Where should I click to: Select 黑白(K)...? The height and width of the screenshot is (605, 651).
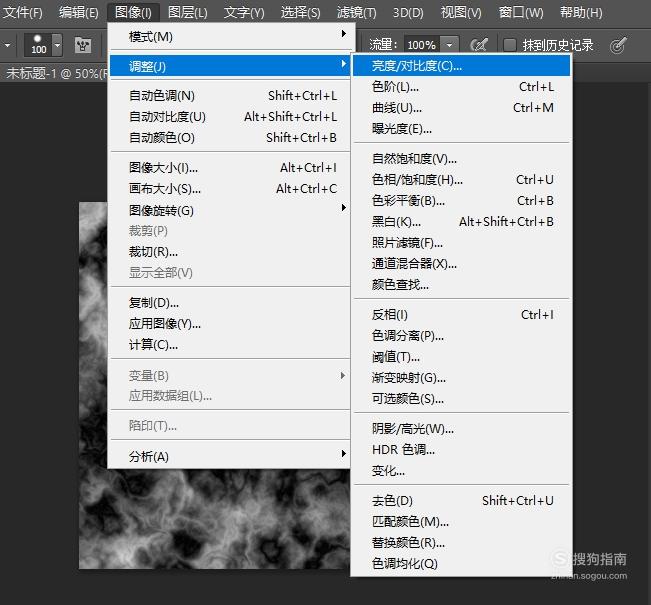(x=461, y=222)
